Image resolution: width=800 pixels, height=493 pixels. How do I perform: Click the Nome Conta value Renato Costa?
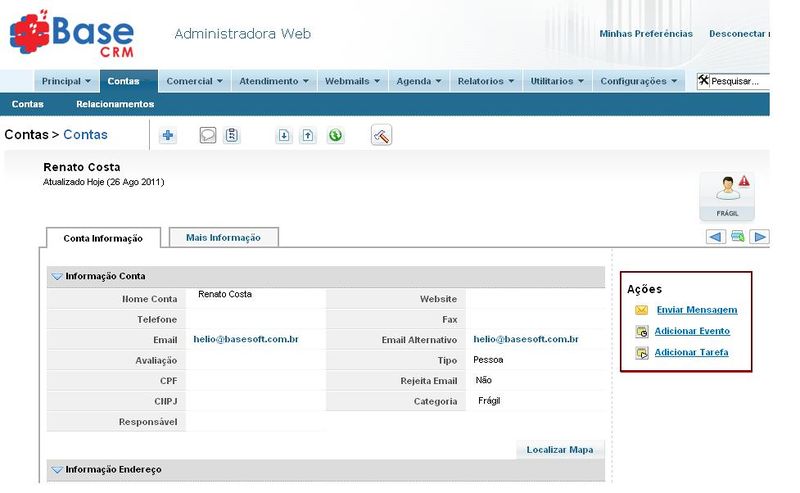tap(225, 294)
